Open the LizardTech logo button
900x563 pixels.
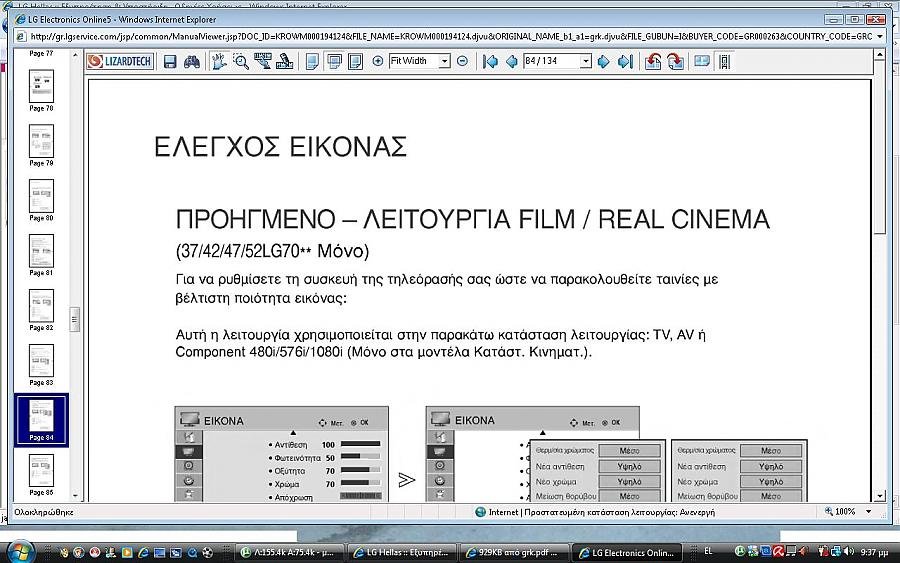click(120, 61)
